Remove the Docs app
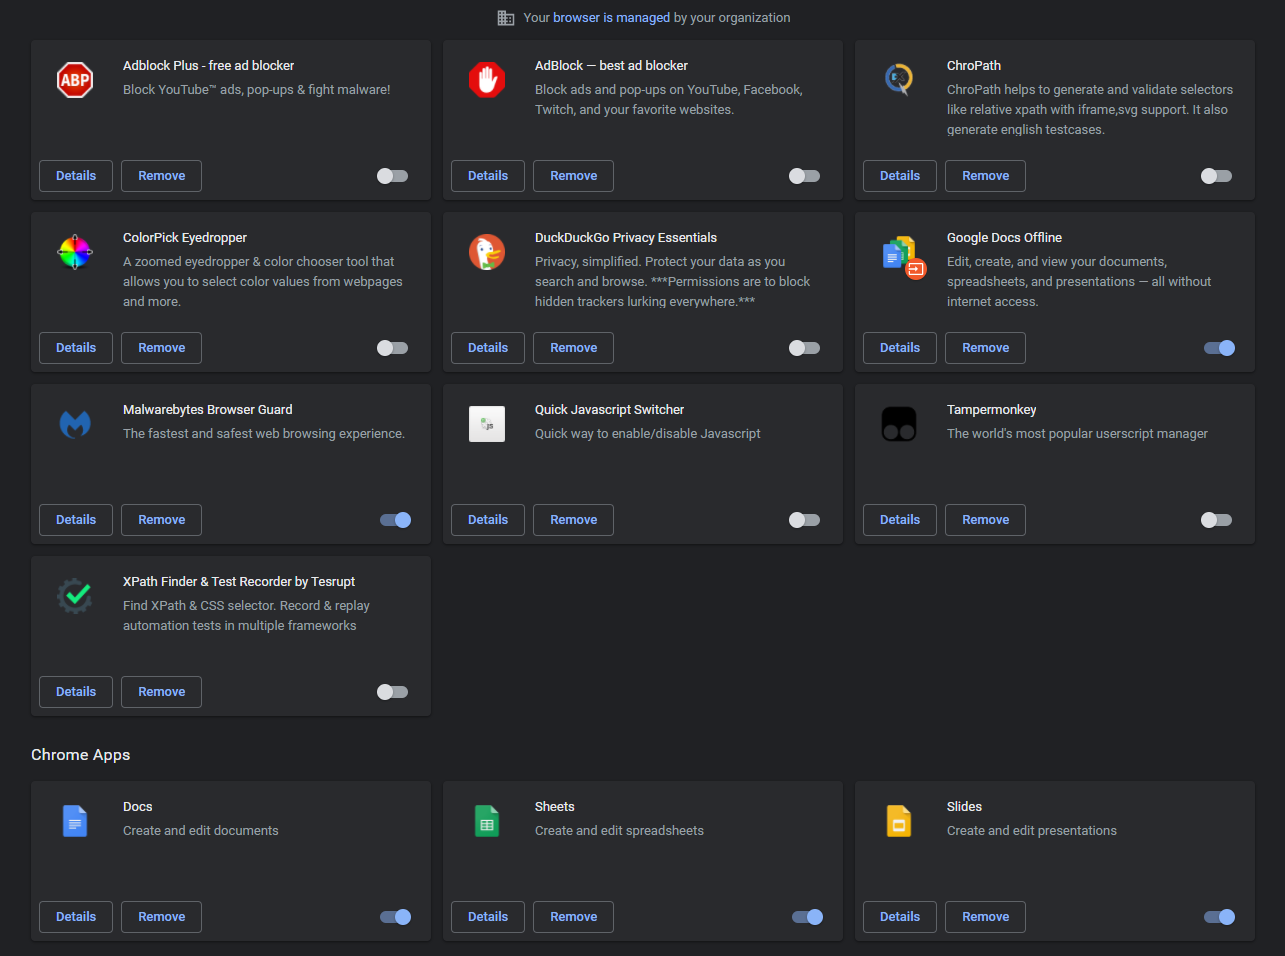 [162, 917]
